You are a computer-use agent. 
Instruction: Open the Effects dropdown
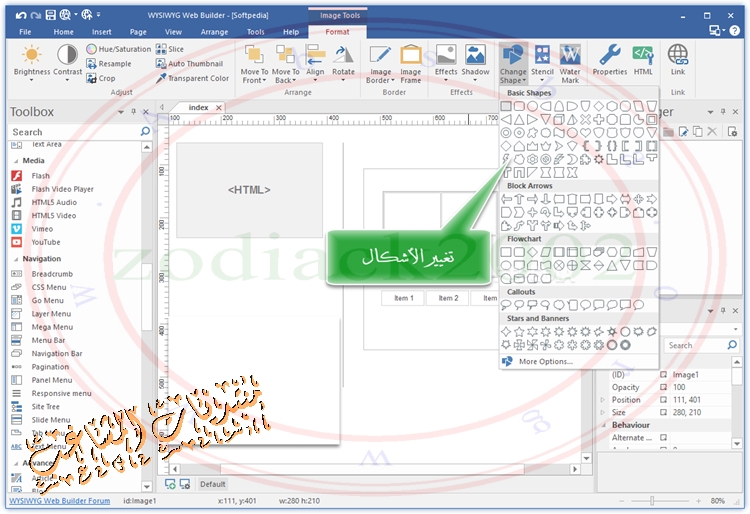tap(446, 62)
